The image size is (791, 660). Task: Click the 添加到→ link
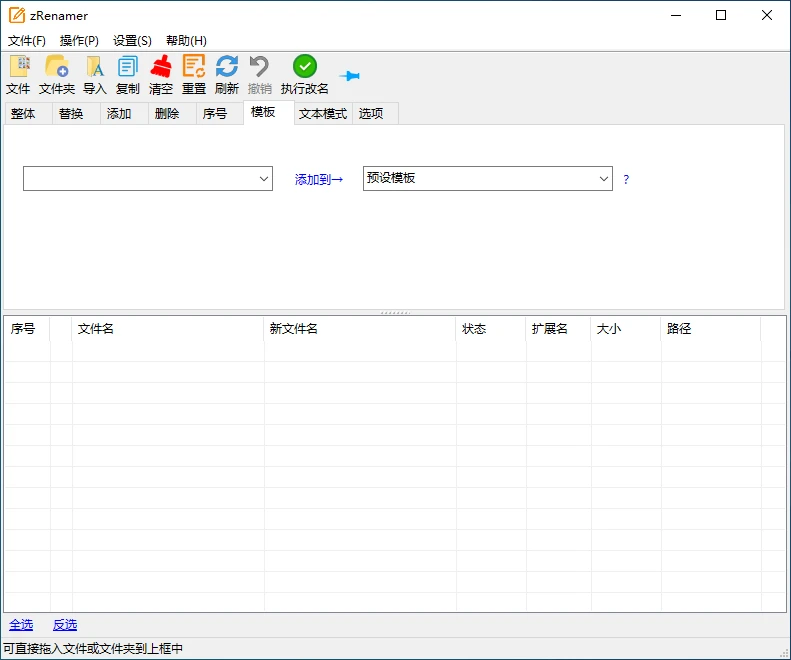(x=319, y=180)
